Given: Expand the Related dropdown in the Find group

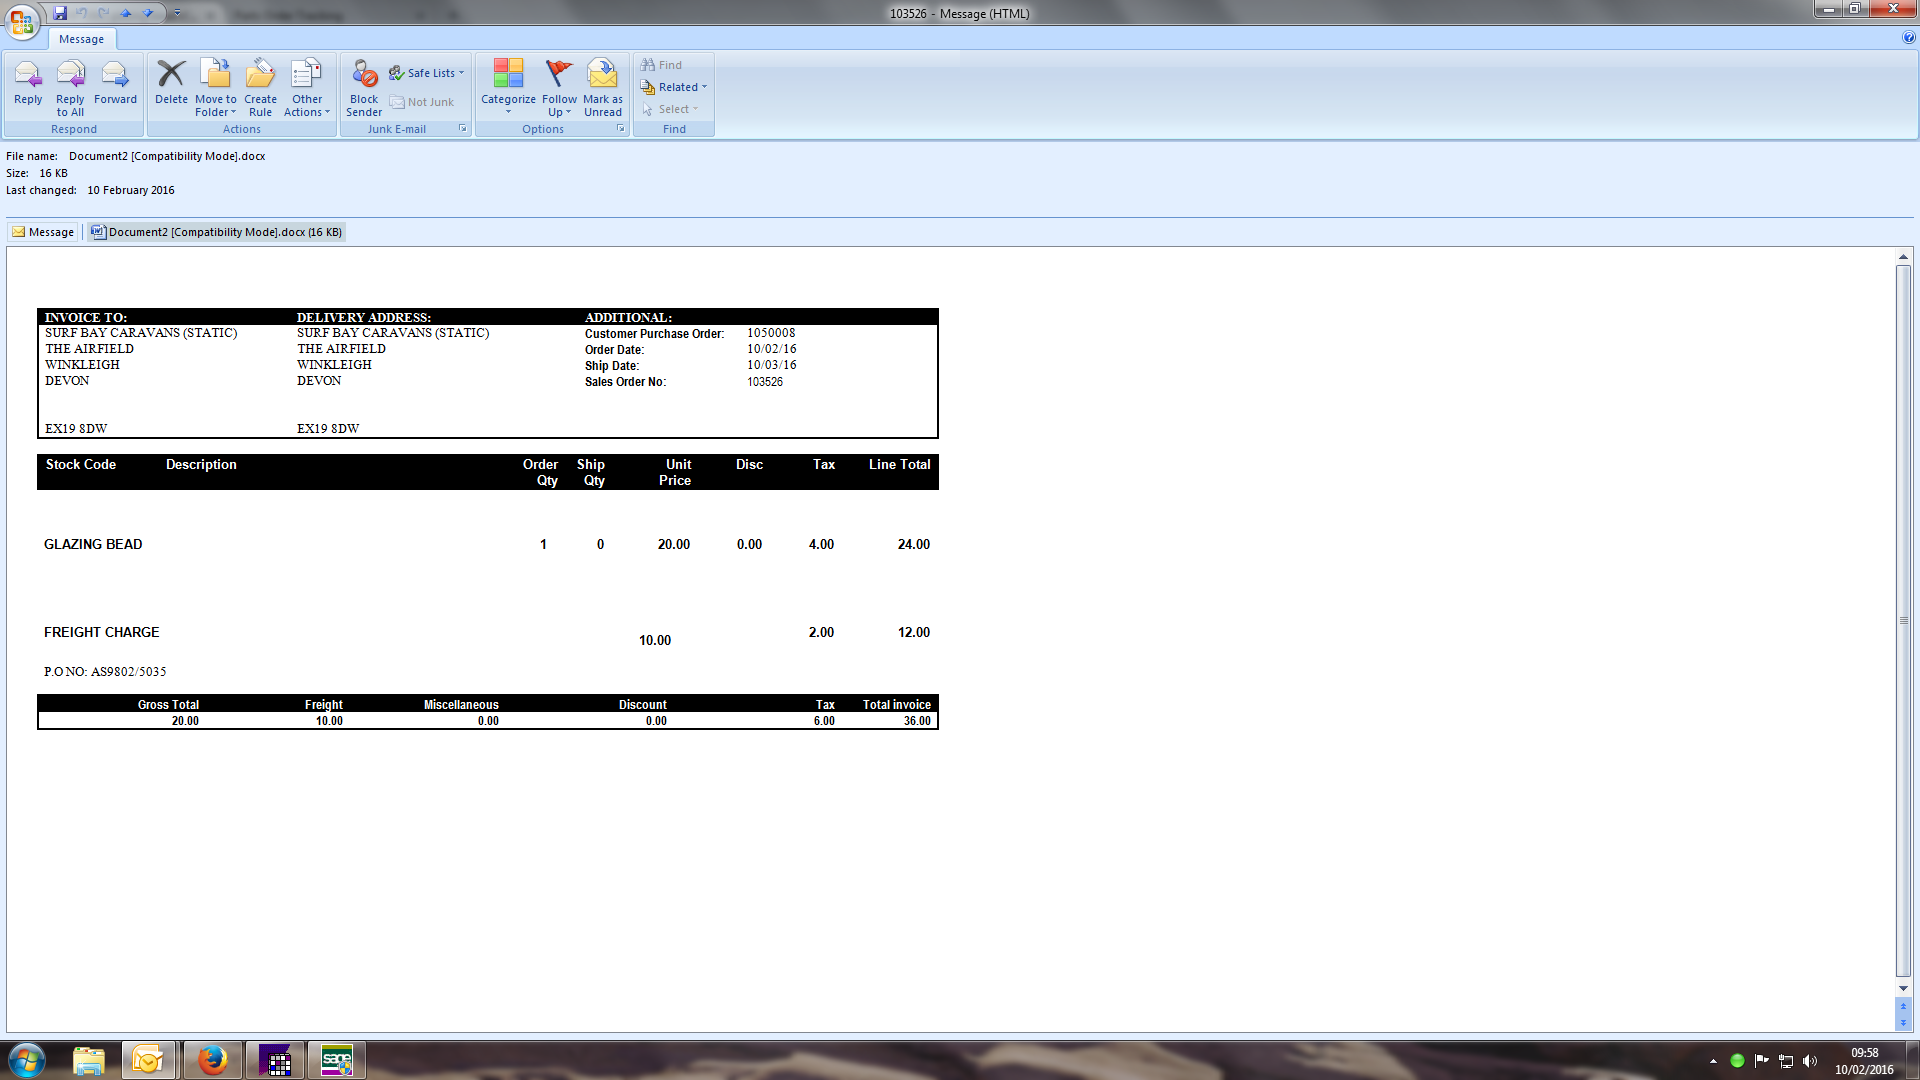Looking at the screenshot, I should 675,87.
